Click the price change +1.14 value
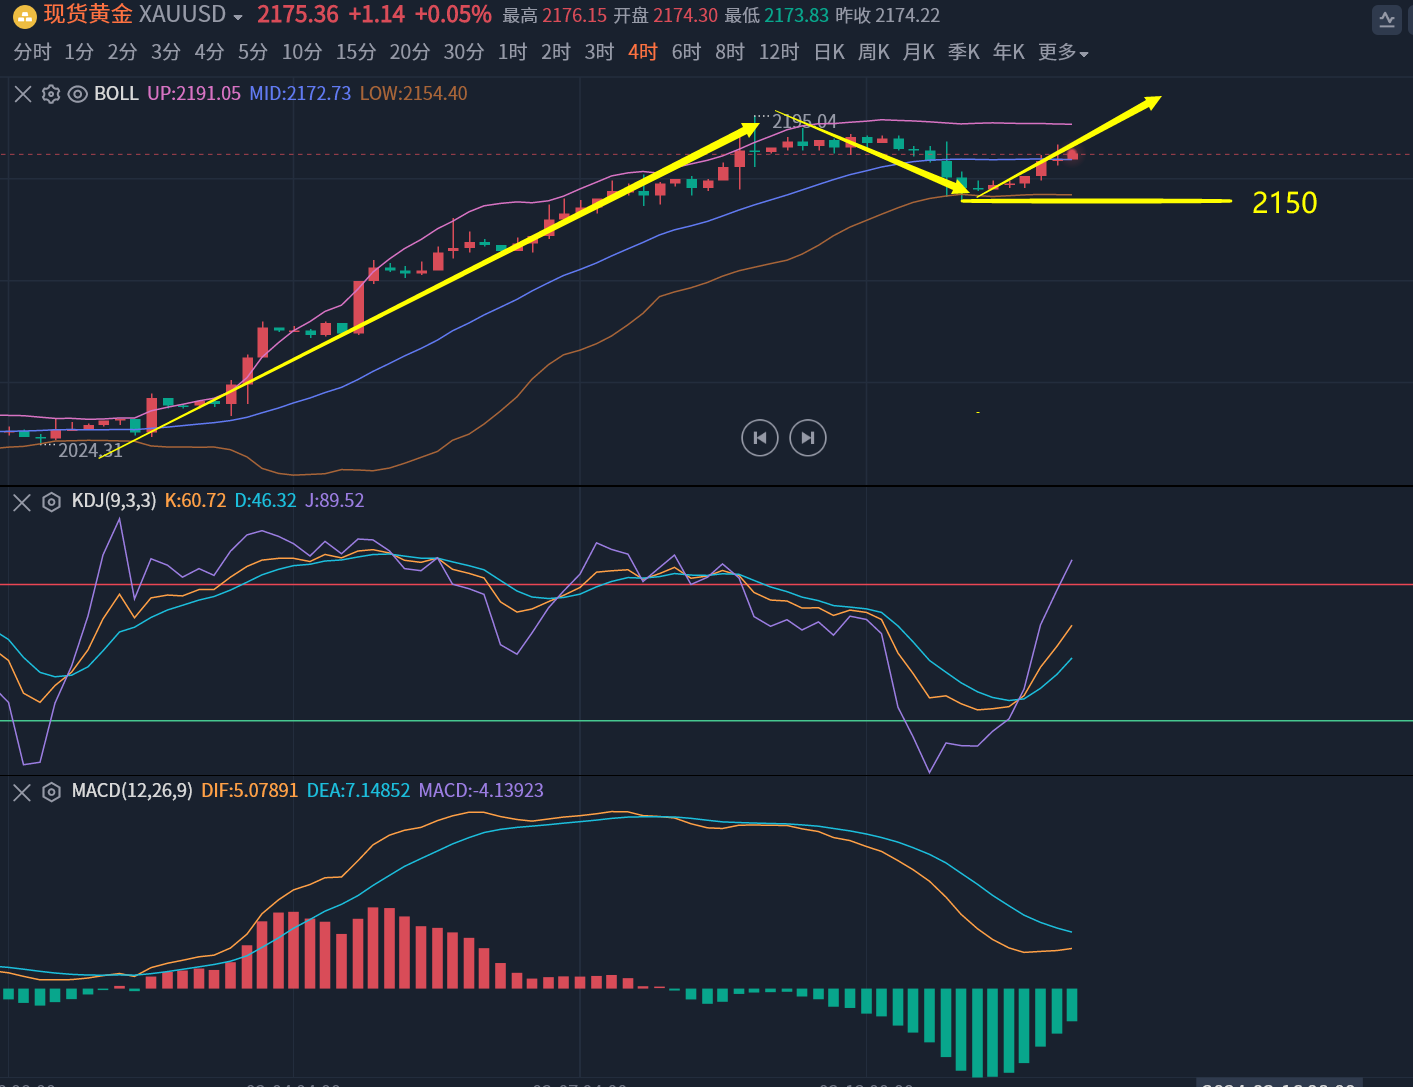The height and width of the screenshot is (1087, 1413). [x=376, y=15]
